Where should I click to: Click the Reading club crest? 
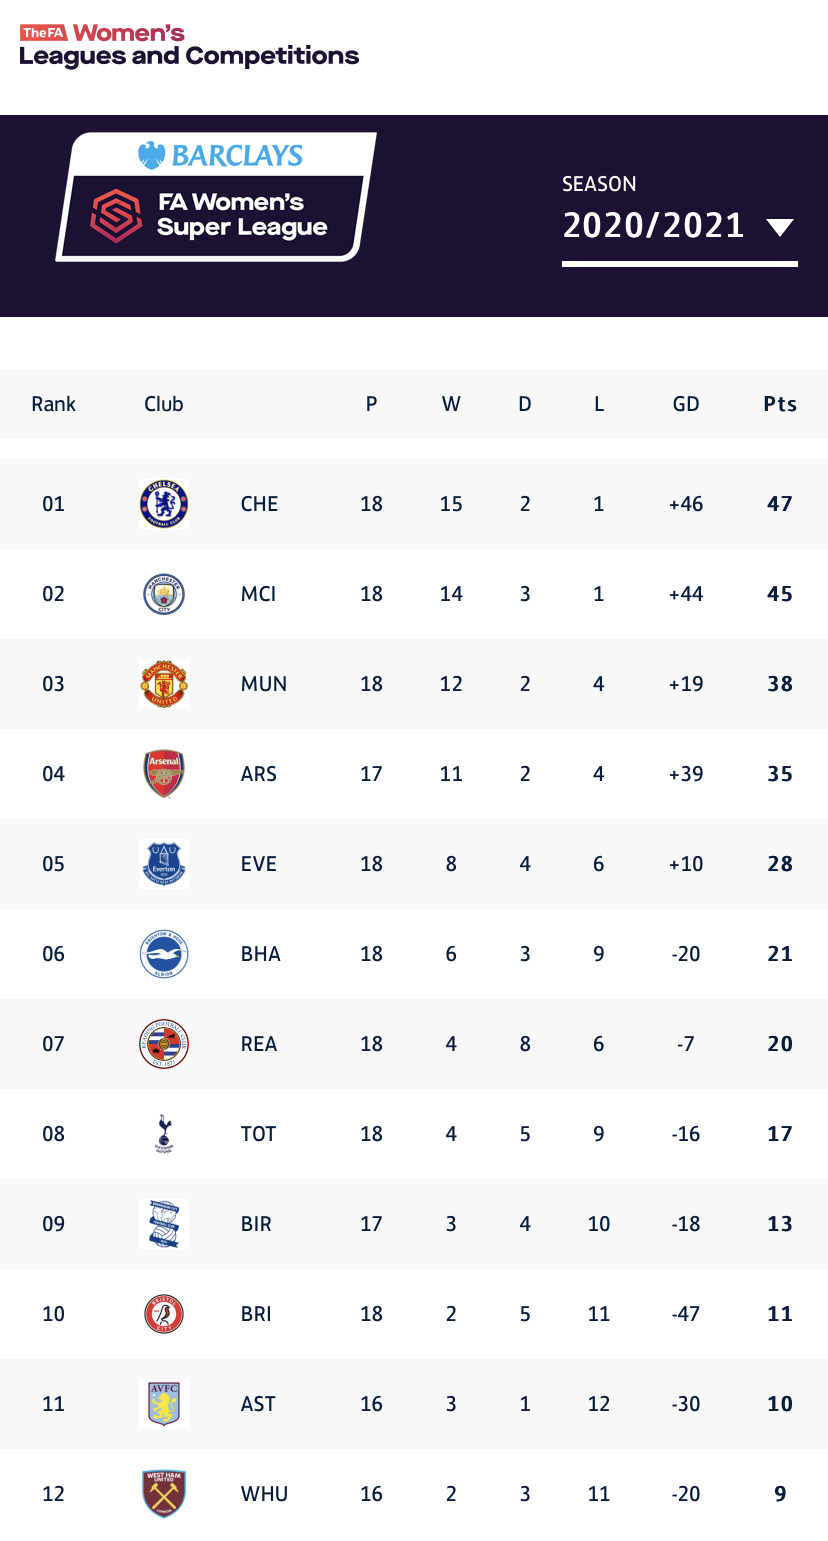164,1044
